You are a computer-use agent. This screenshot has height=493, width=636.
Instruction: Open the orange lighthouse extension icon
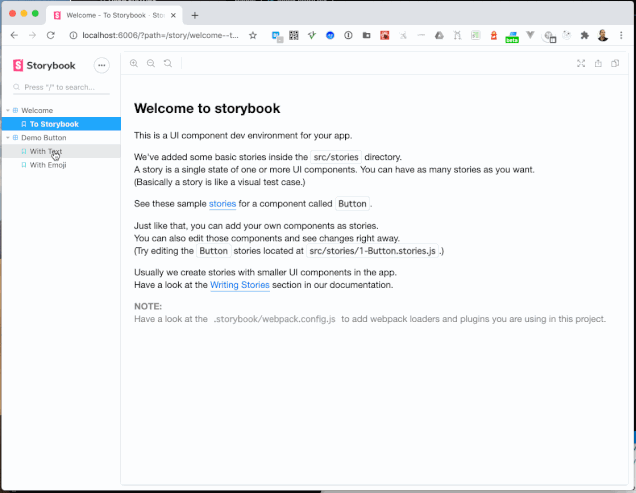click(x=494, y=35)
